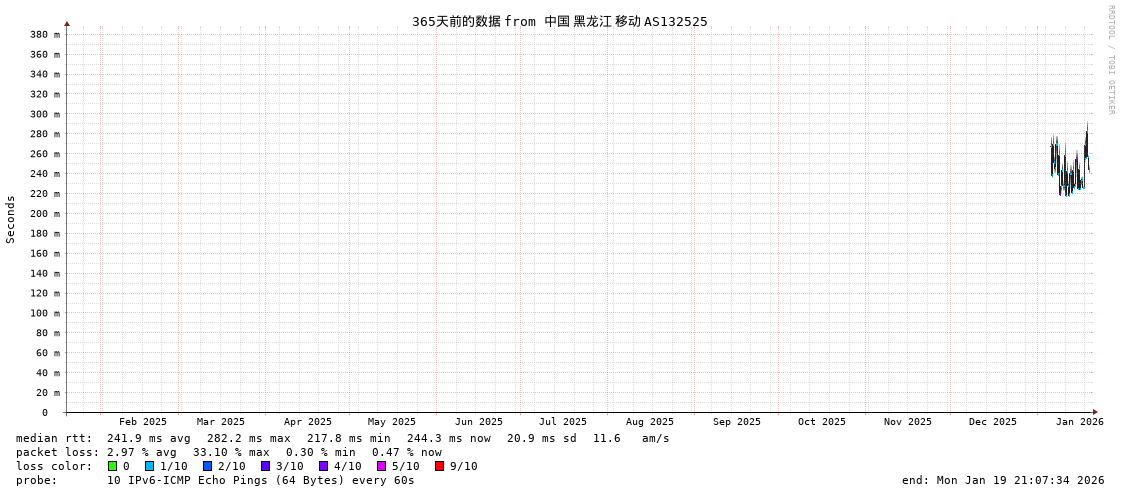The height and width of the screenshot is (494, 1121).
Task: Click the magenta 5/10 loss color swatch
Action: (x=381, y=466)
